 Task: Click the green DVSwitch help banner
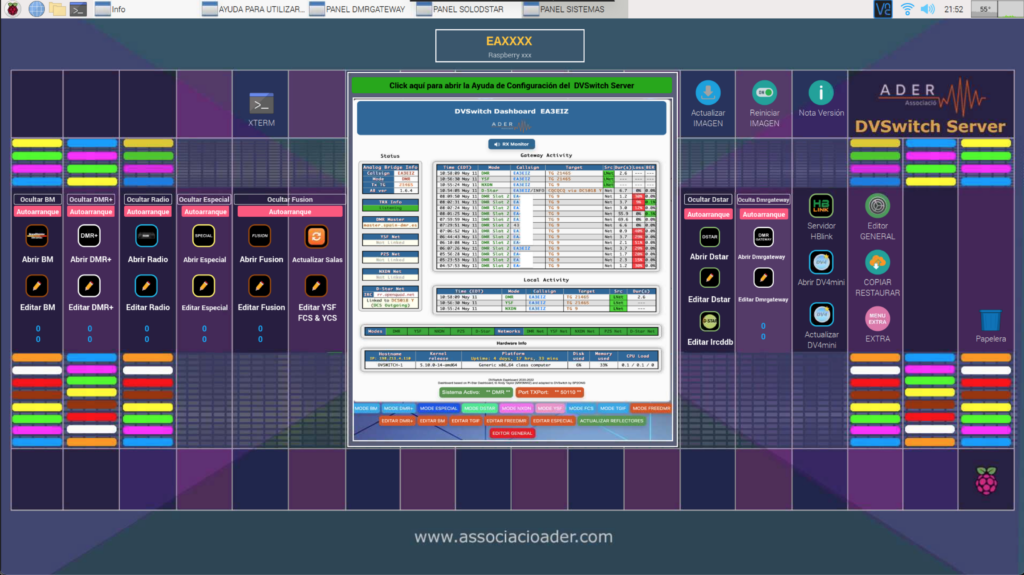pyautogui.click(x=511, y=86)
